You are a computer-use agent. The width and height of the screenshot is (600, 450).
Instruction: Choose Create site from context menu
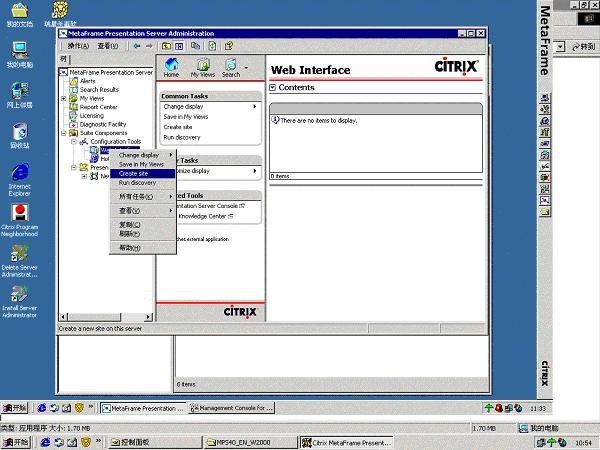(143, 173)
